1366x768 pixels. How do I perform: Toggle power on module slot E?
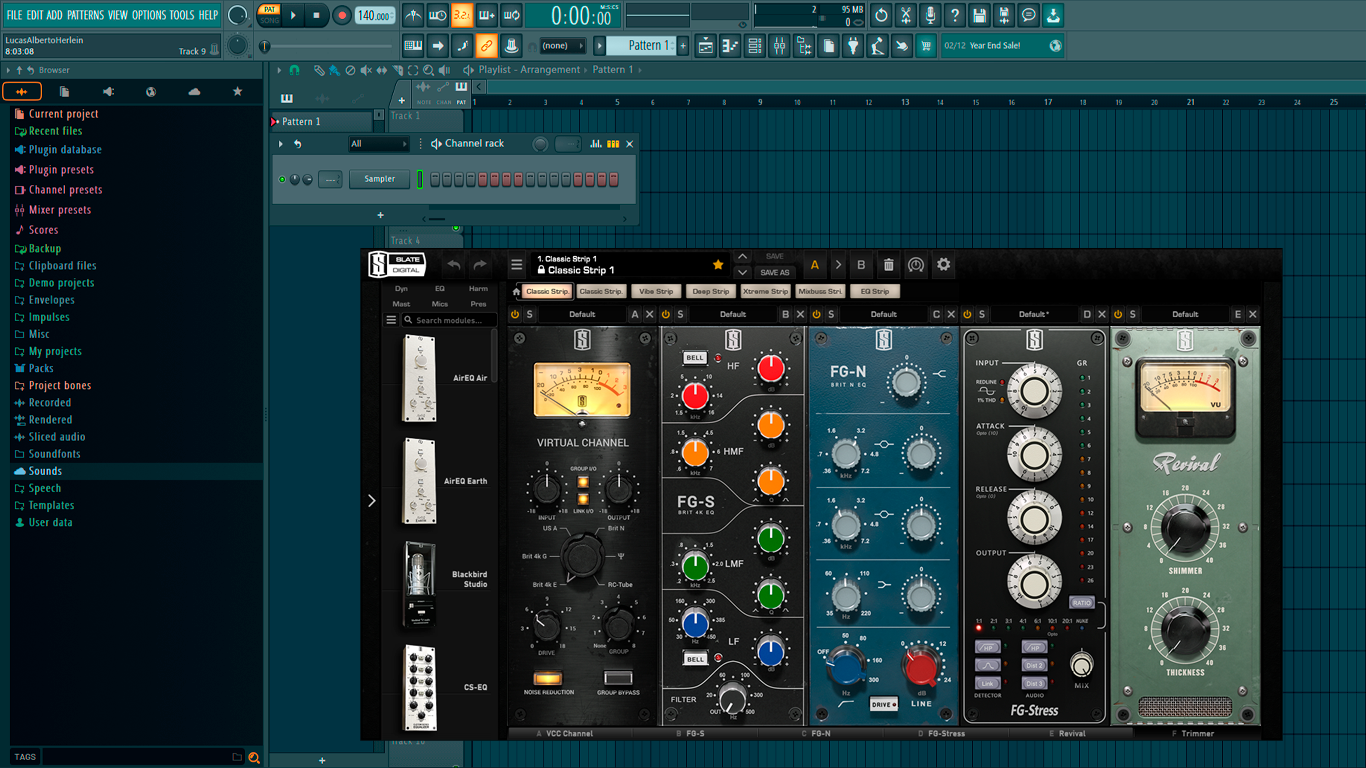click(1118, 314)
